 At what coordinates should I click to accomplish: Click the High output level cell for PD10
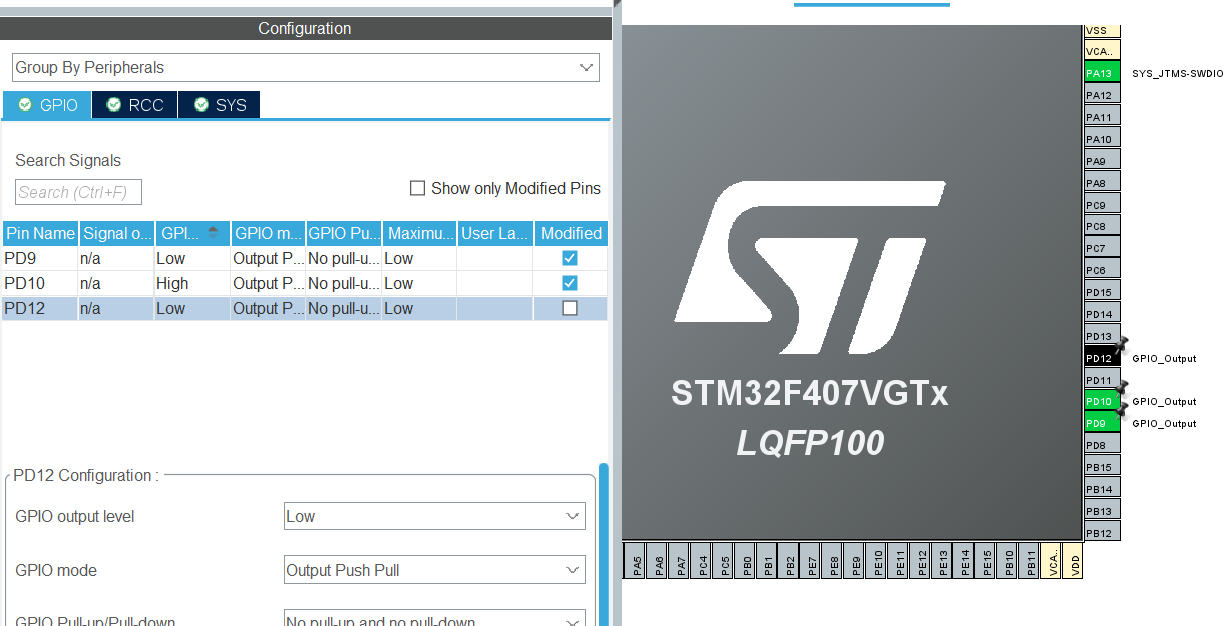pos(193,283)
